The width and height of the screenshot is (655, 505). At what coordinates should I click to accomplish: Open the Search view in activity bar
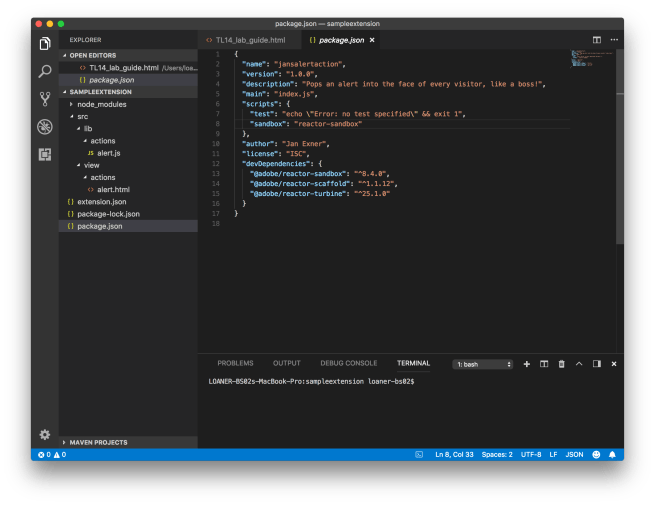point(45,72)
